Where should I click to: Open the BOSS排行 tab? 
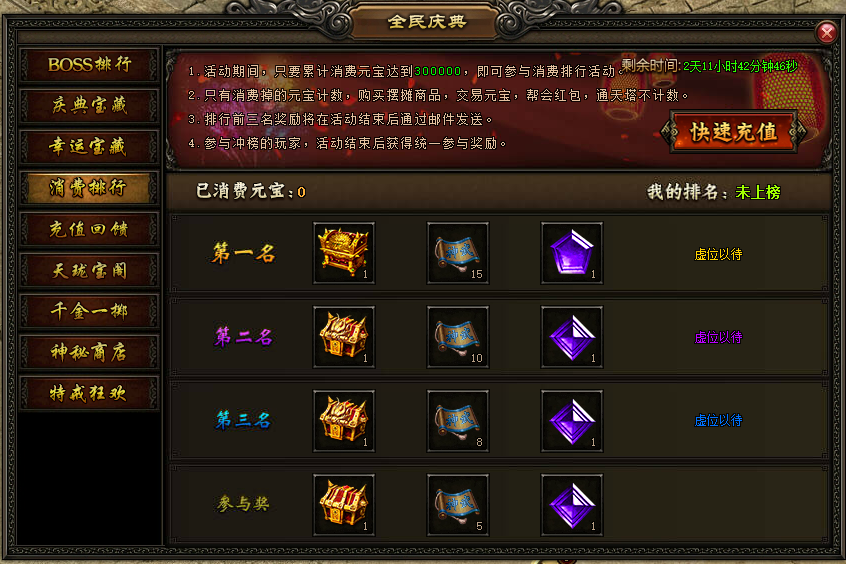pyautogui.click(x=89, y=65)
